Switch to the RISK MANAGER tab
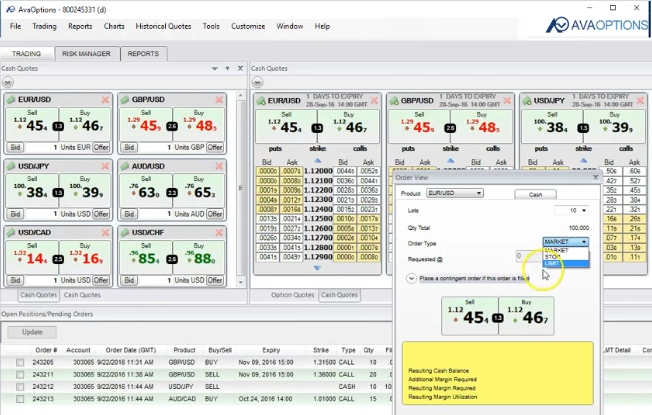 tap(88, 53)
